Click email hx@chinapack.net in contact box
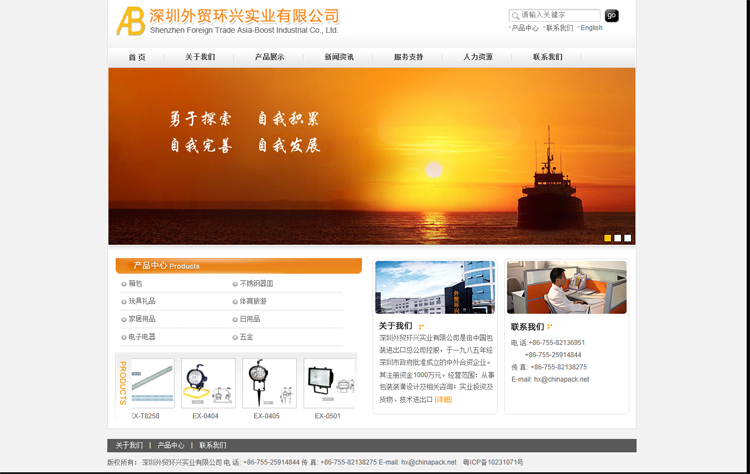Screen dimensions: 750x474 pyautogui.click(x=562, y=379)
